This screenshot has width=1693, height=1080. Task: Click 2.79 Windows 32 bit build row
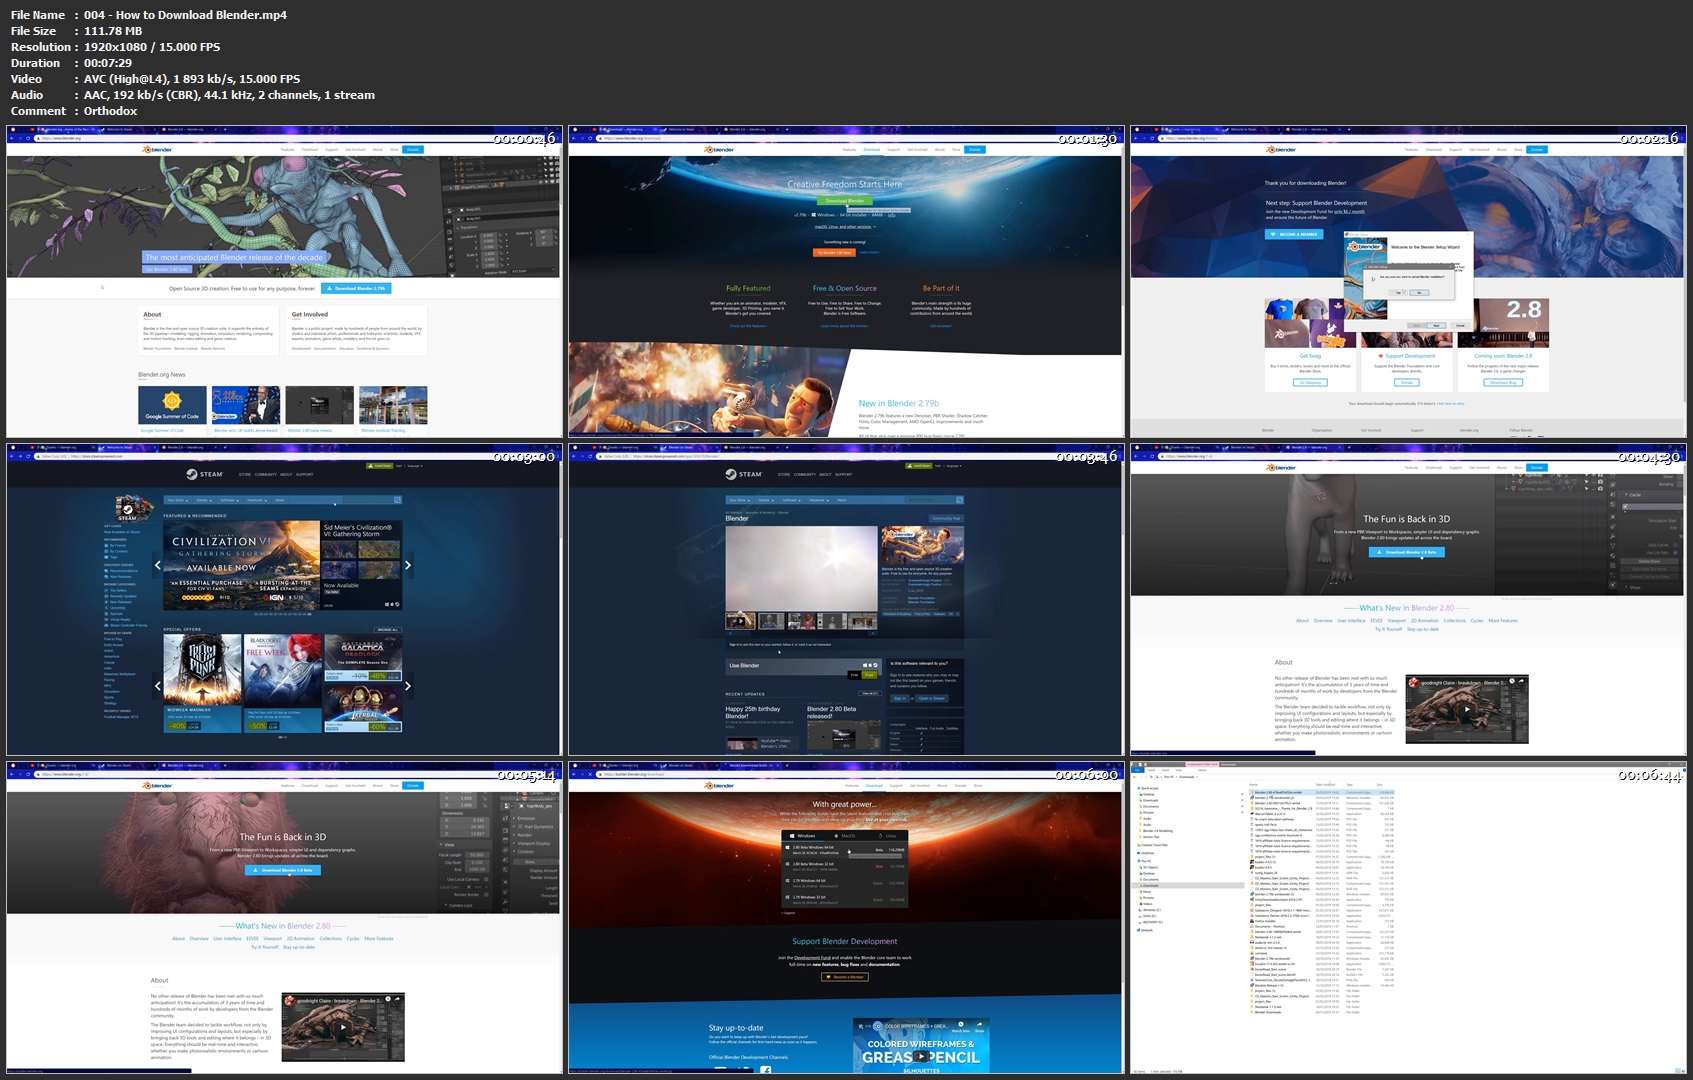tap(844, 898)
